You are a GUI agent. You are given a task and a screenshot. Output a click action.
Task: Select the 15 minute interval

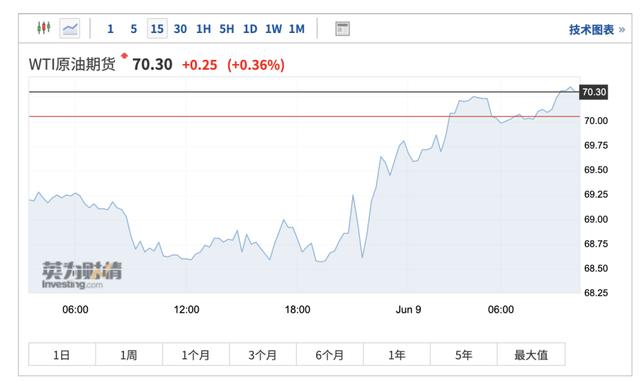coord(157,29)
